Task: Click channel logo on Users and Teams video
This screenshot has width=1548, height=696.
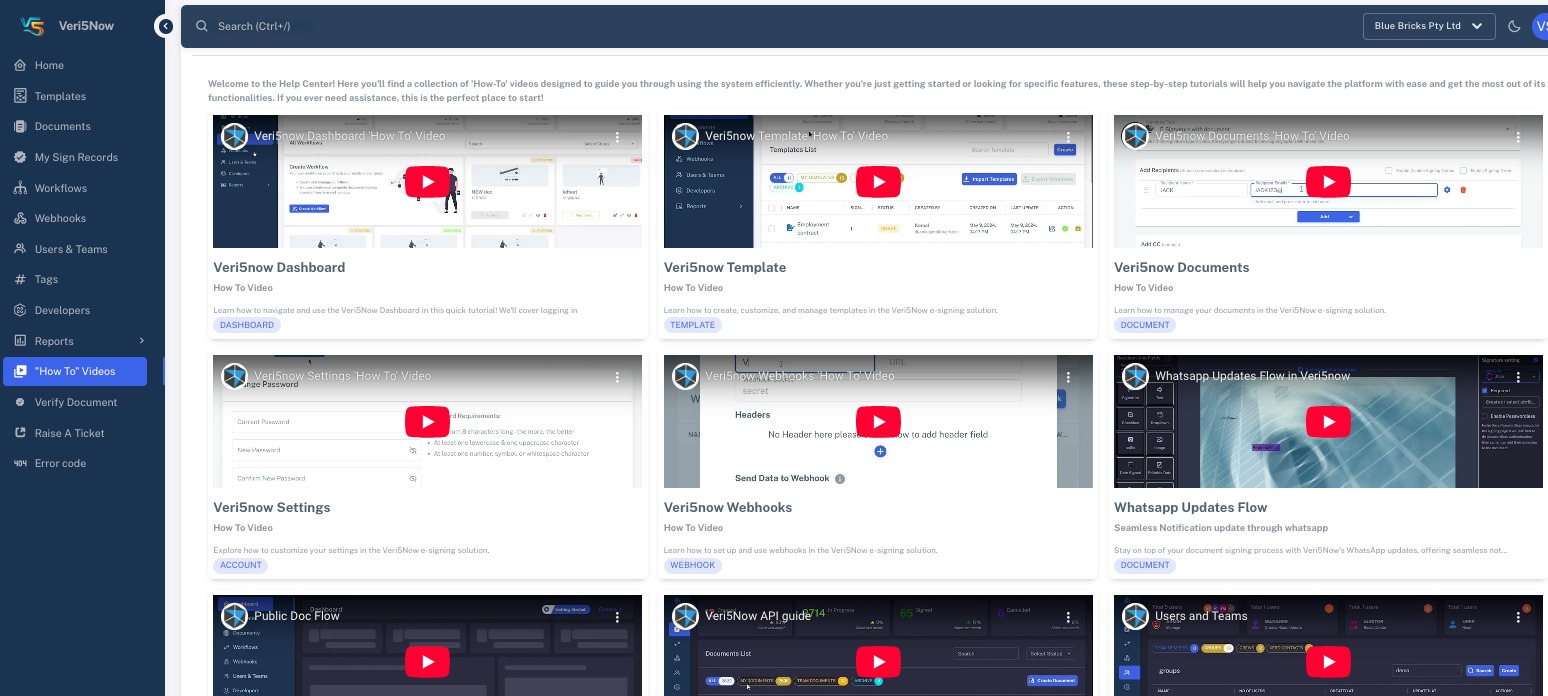Action: (1135, 617)
